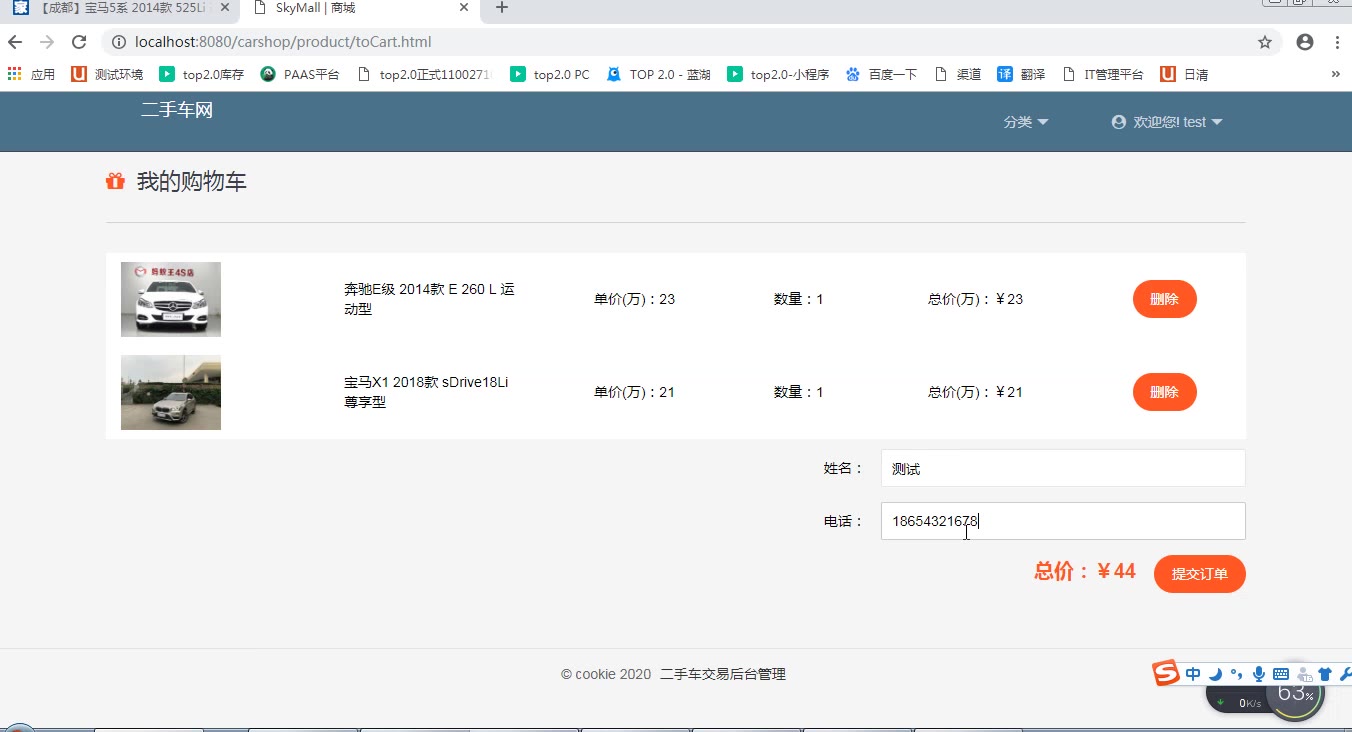This screenshot has width=1352, height=732.
Task: Open the 欢迎您! test user dropdown
Action: pyautogui.click(x=1167, y=122)
